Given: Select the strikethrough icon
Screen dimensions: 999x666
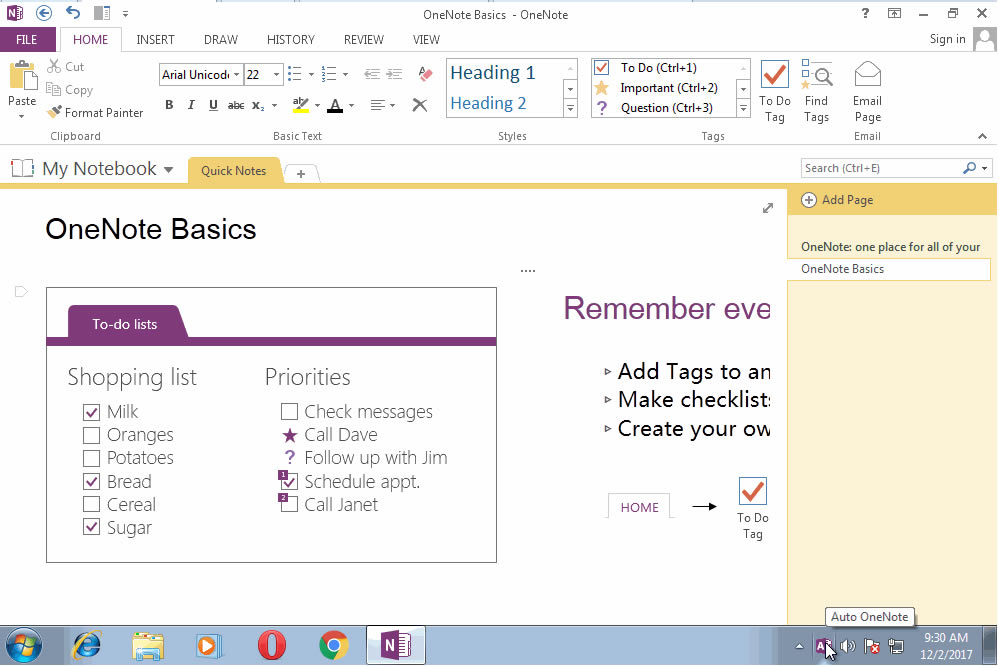Looking at the screenshot, I should (x=237, y=104).
